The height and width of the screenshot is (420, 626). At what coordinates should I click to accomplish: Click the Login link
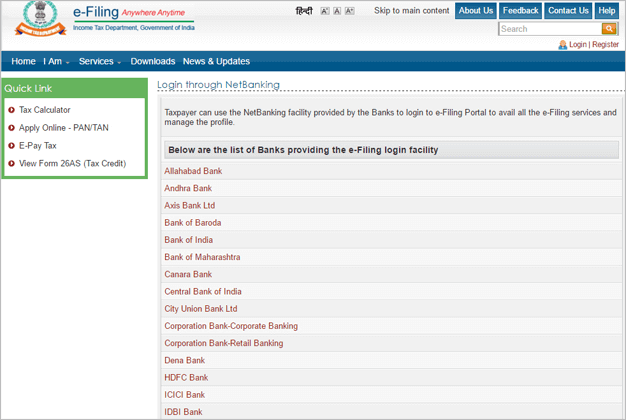click(x=578, y=44)
